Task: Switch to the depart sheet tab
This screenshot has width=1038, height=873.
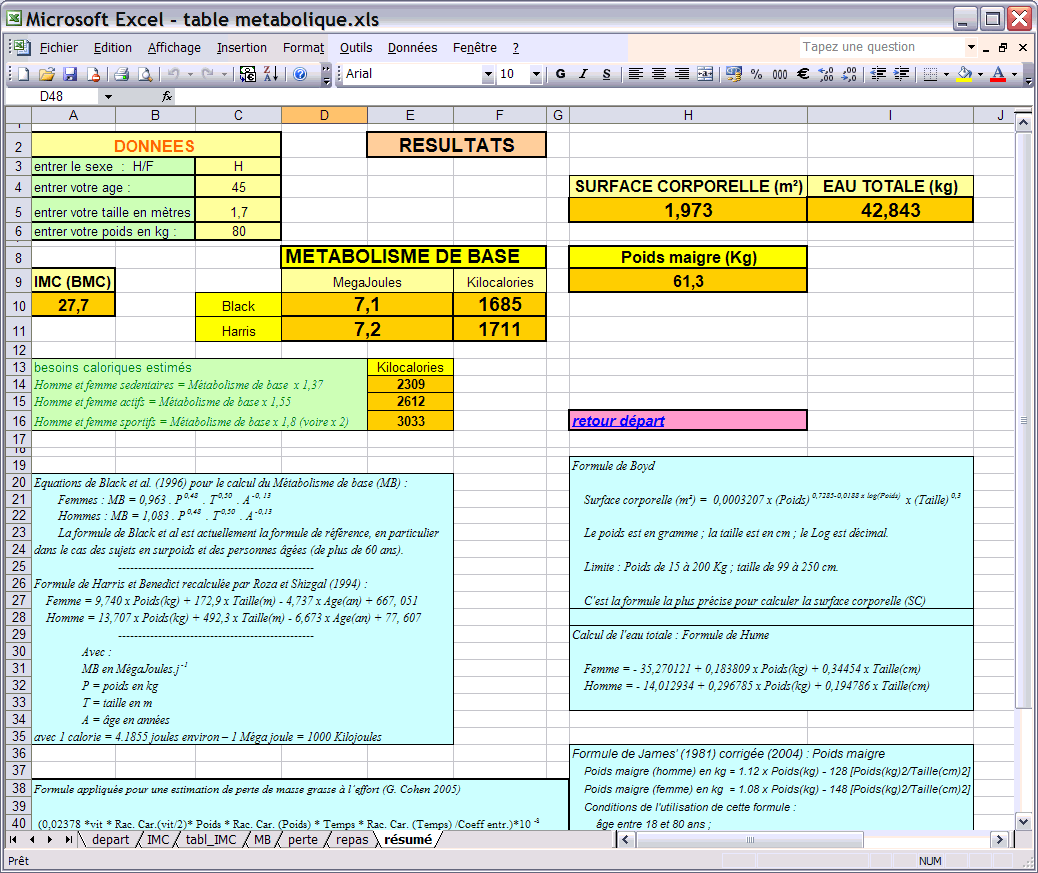Action: 111,840
